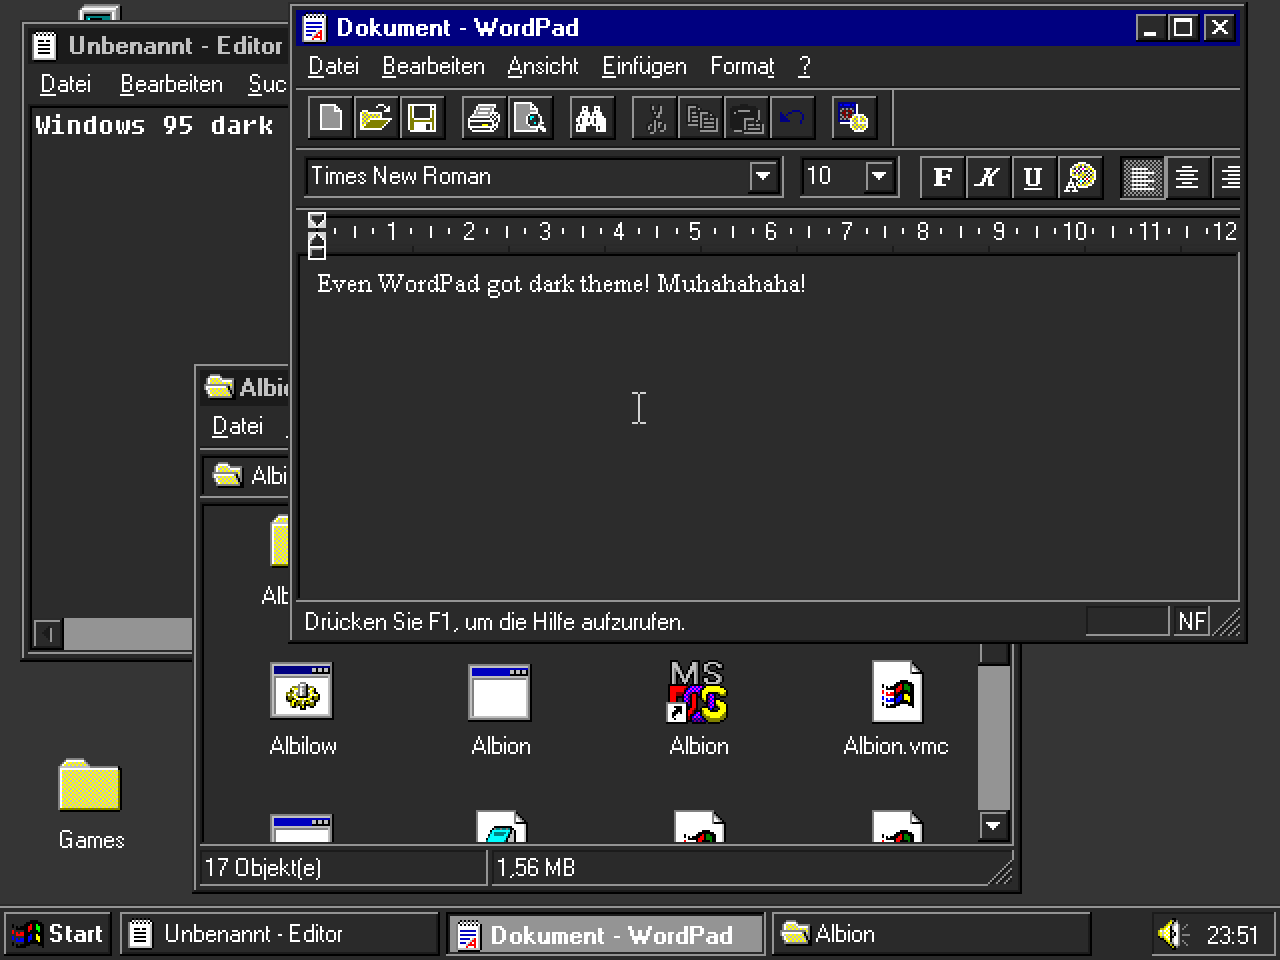
Task: Click Editor horizontal scrollbar left arrow
Action: [48, 633]
